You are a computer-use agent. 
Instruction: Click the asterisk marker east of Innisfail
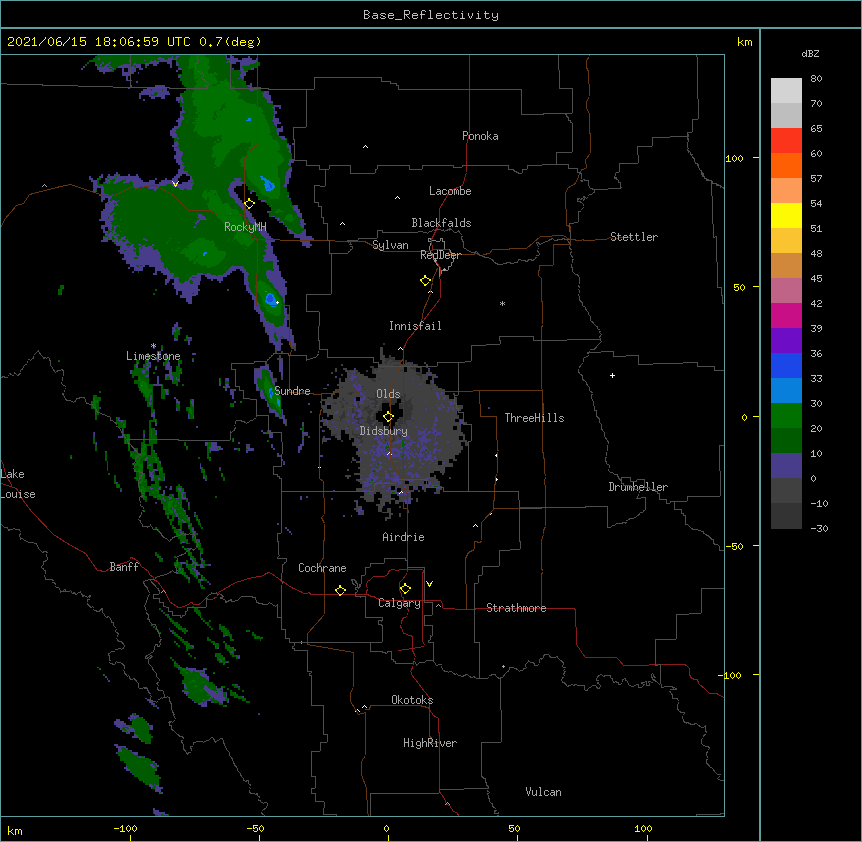[502, 303]
